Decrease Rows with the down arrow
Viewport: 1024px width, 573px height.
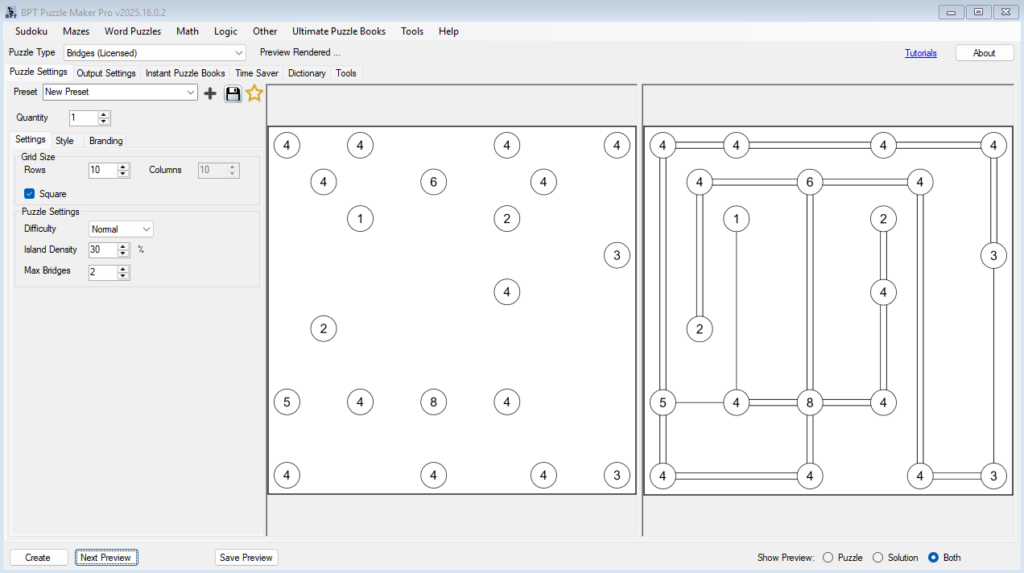tap(124, 174)
